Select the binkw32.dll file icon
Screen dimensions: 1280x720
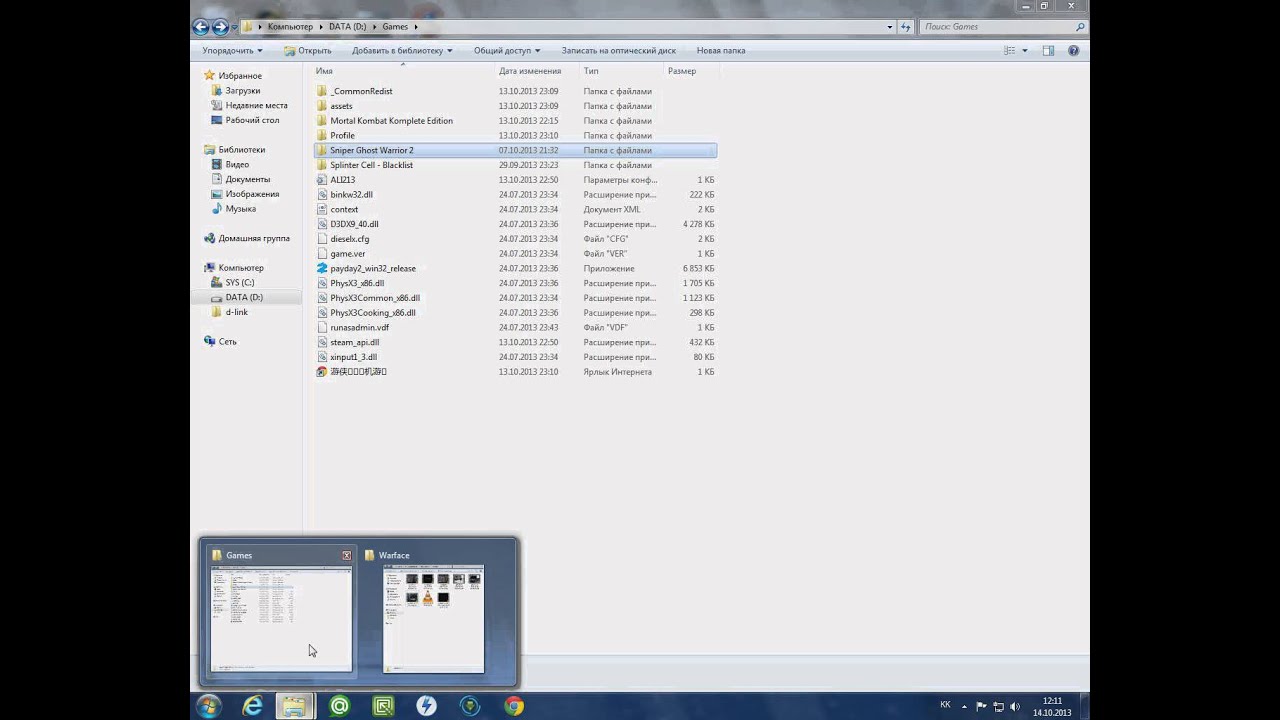click(x=322, y=195)
